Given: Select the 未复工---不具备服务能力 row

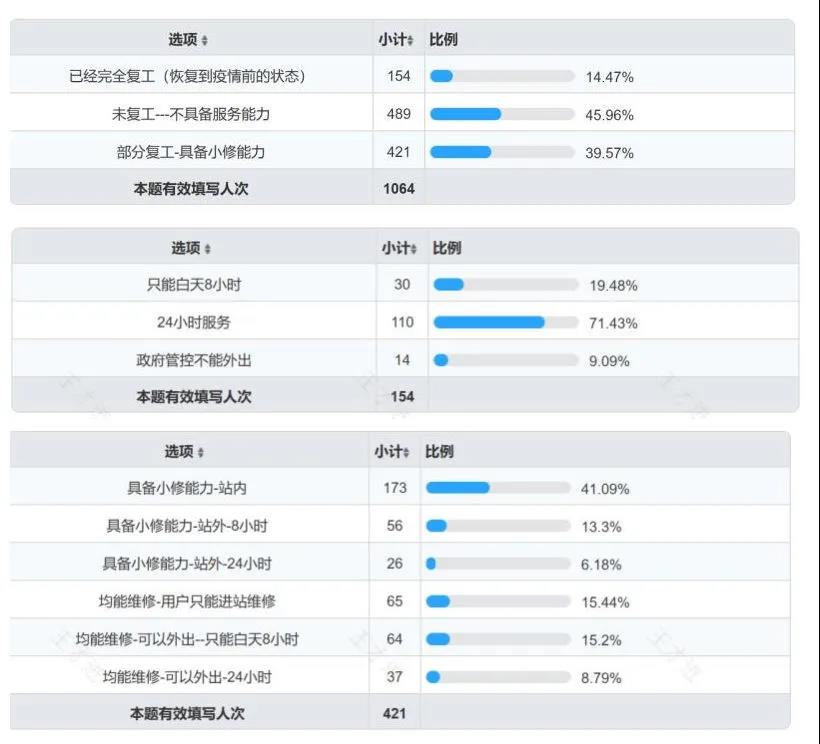Looking at the screenshot, I should [190, 114].
